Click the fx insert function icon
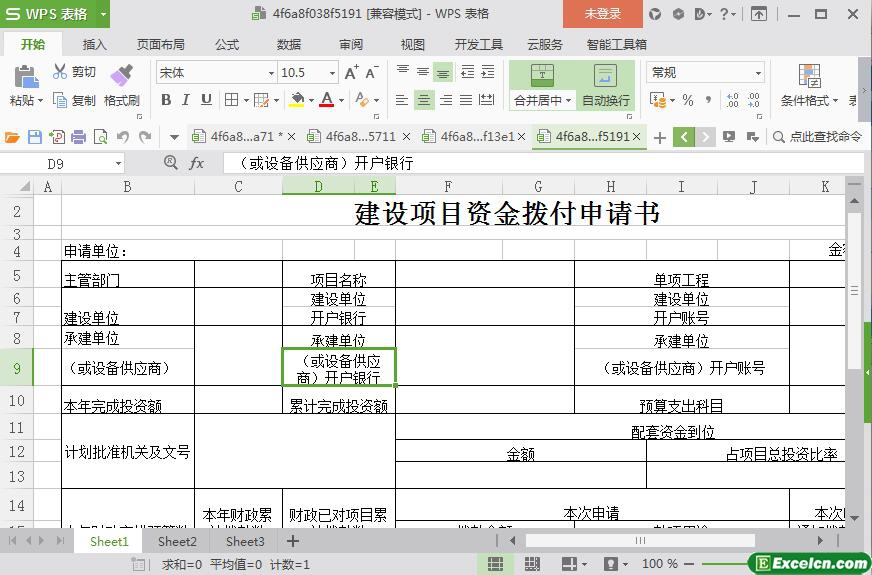Screen dimensions: 872x575 197,163
